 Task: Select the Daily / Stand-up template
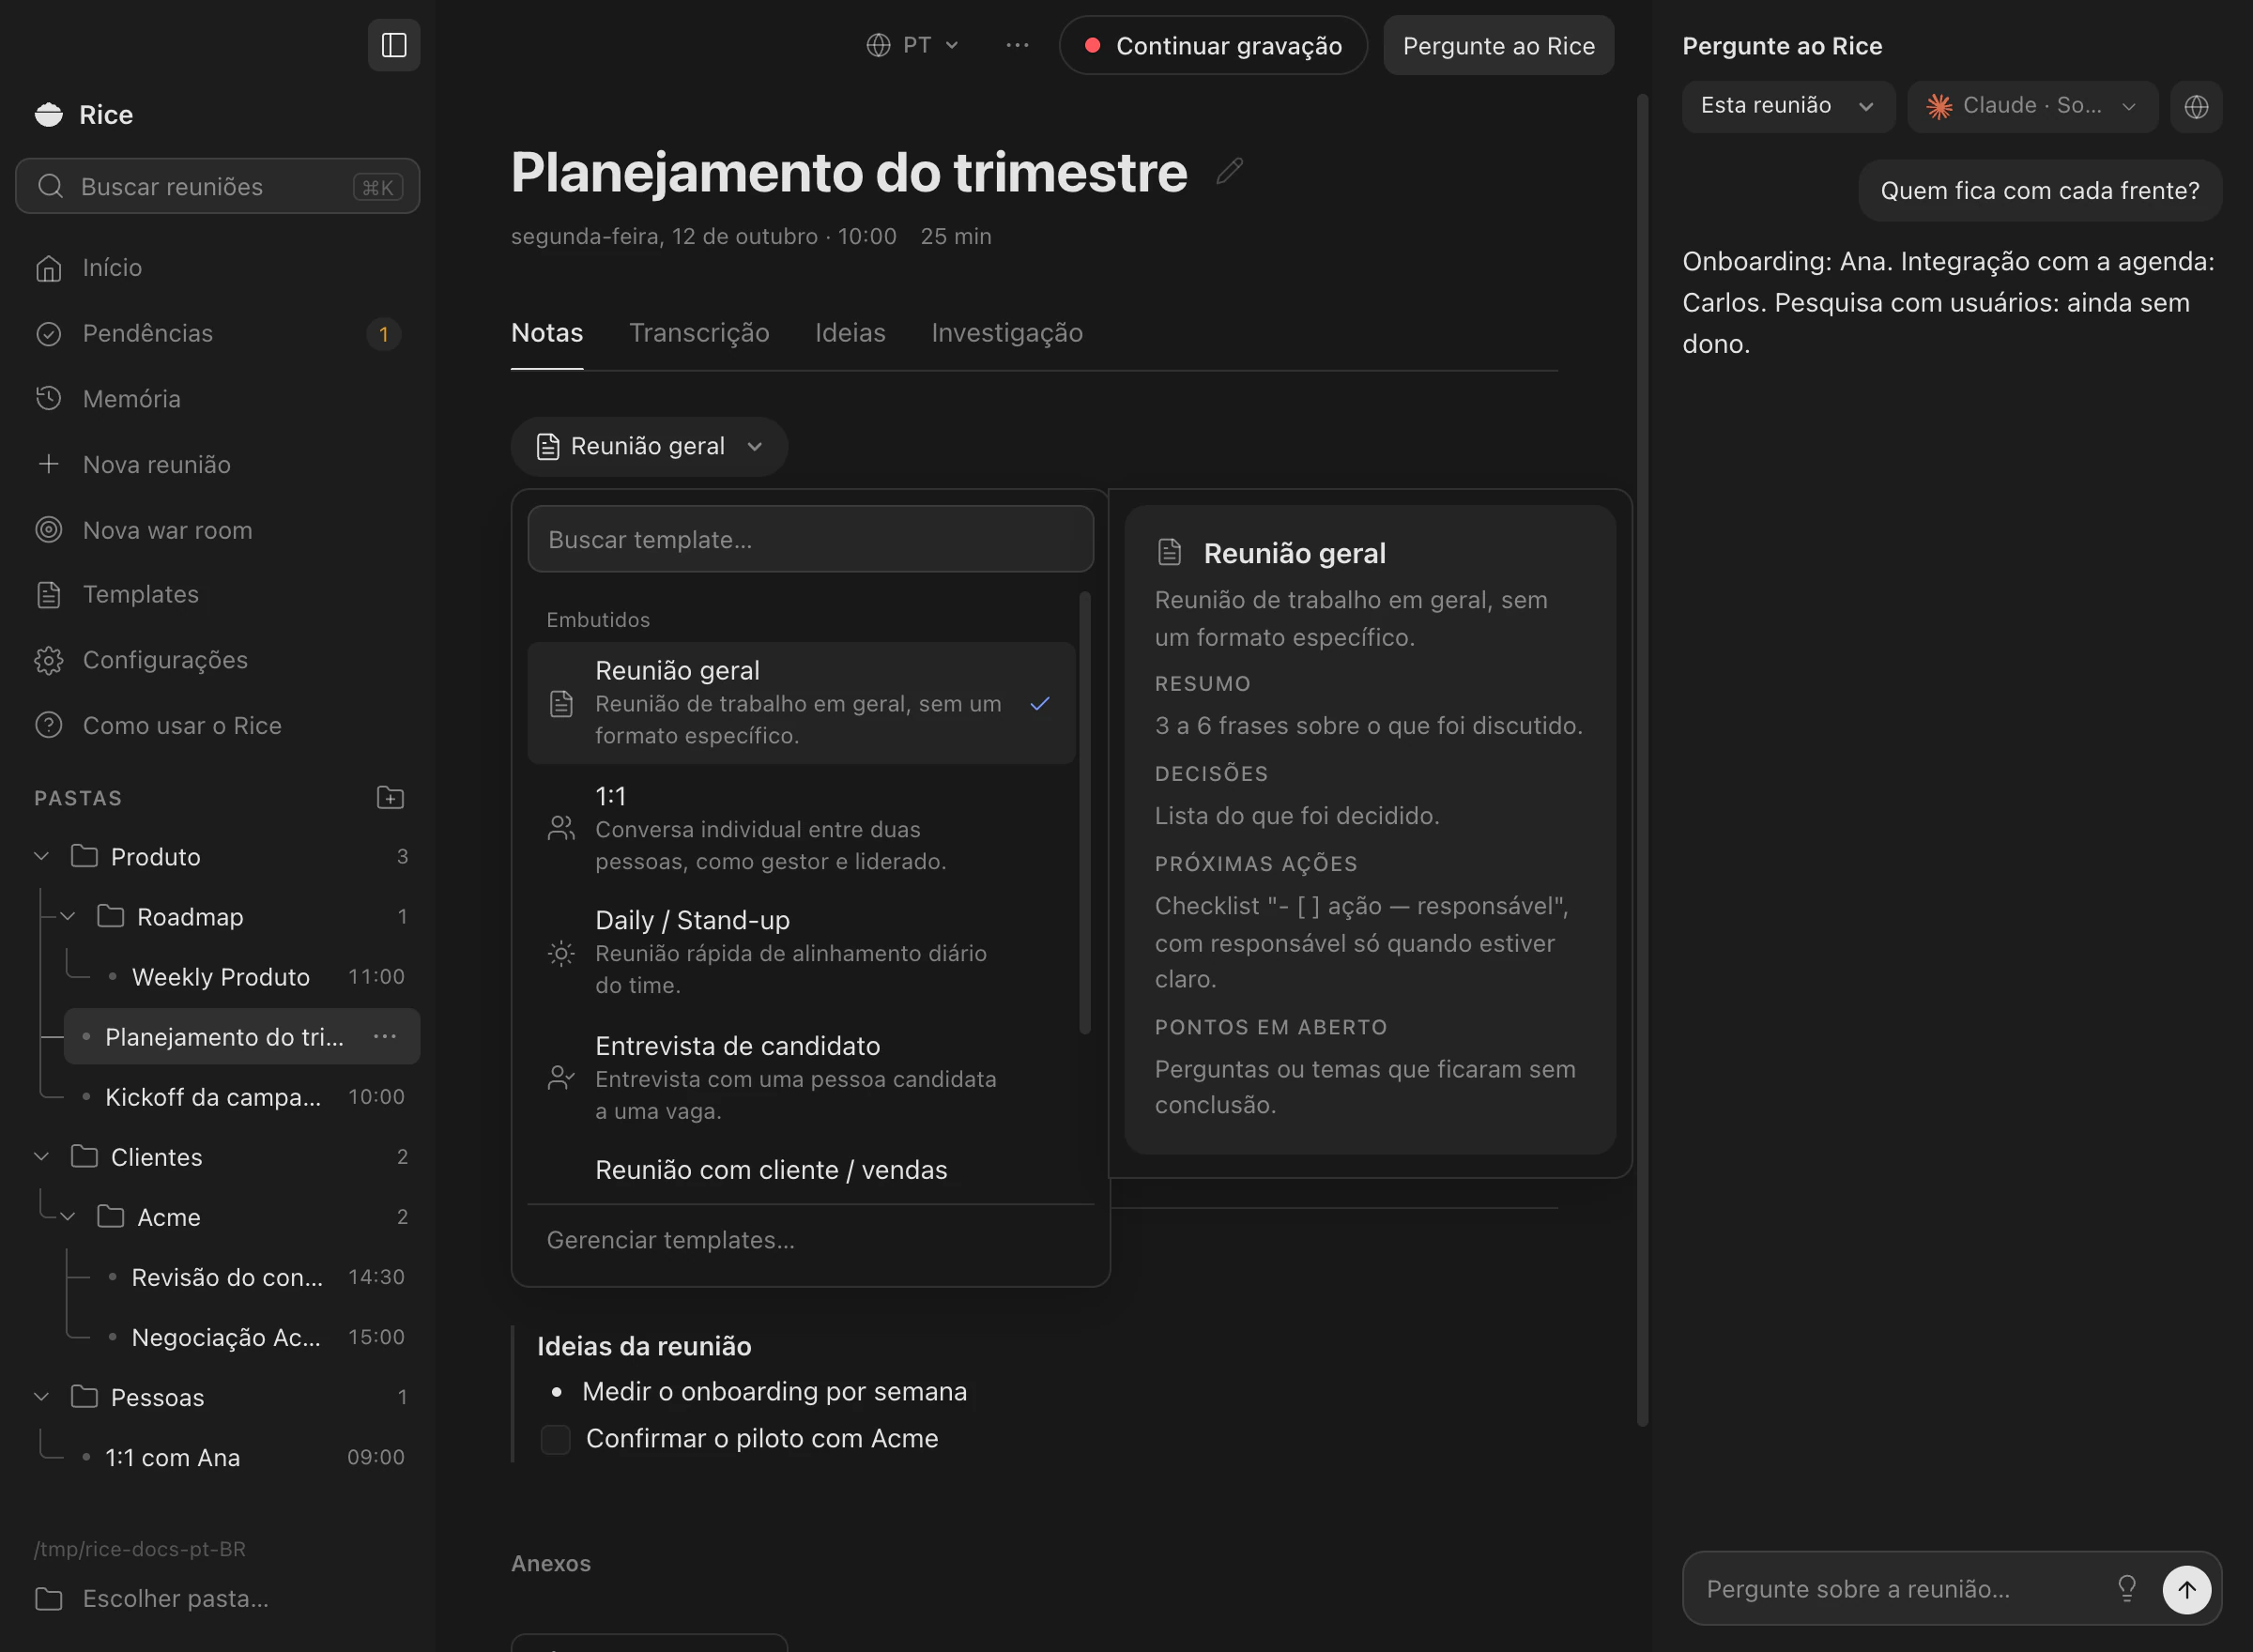(x=801, y=952)
